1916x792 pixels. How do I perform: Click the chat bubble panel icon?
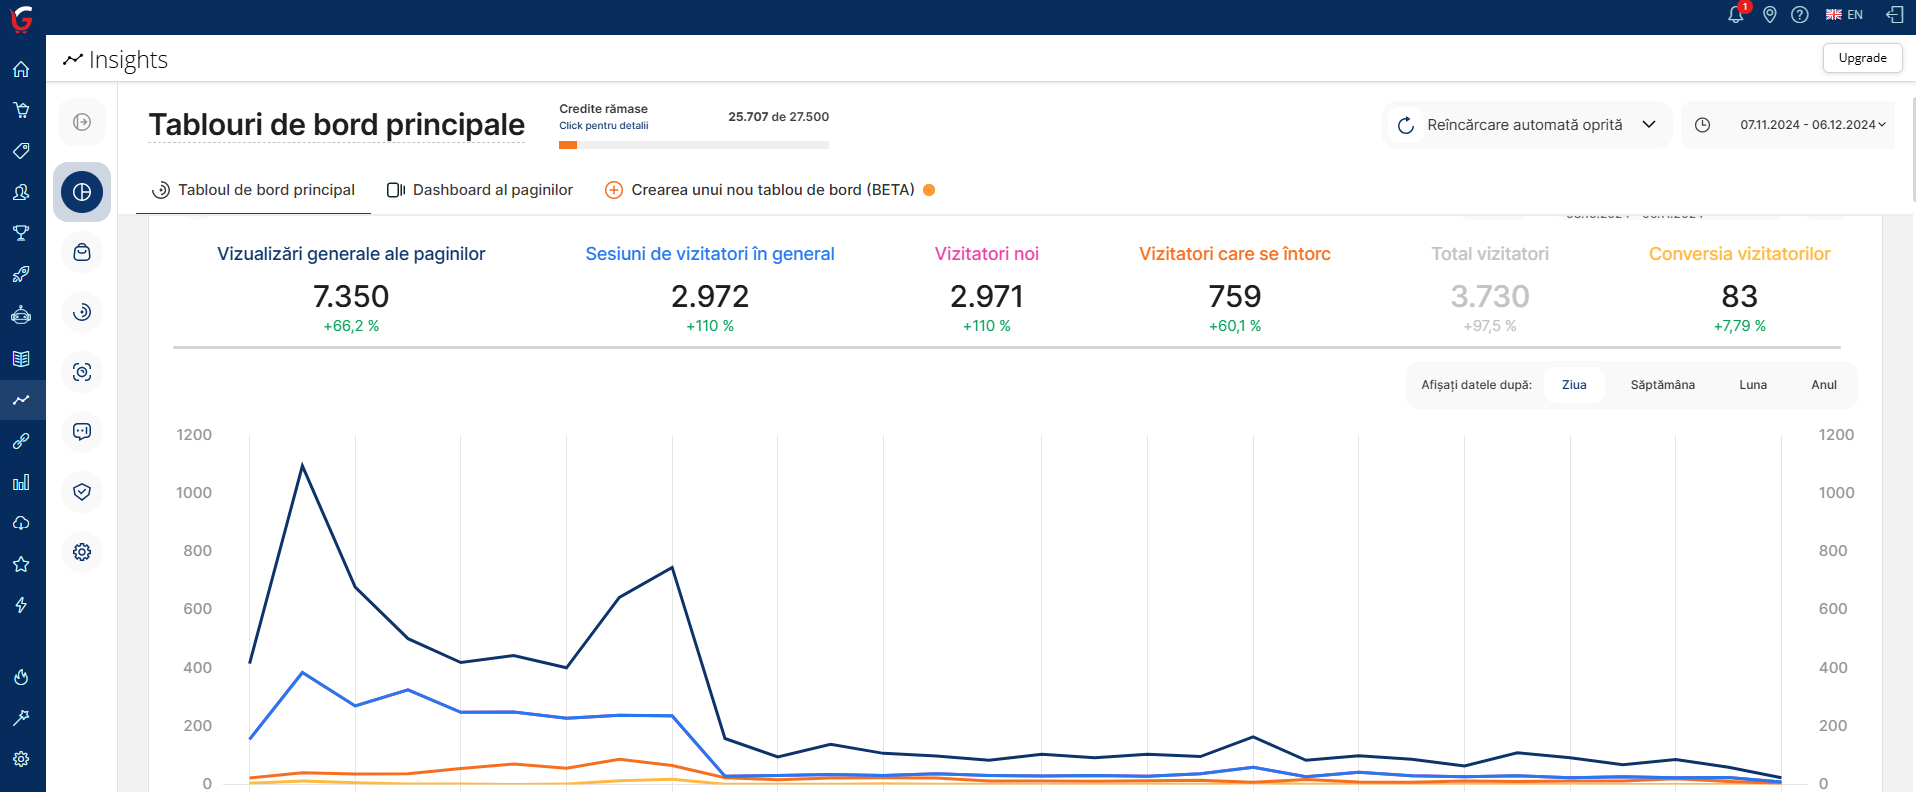[82, 432]
